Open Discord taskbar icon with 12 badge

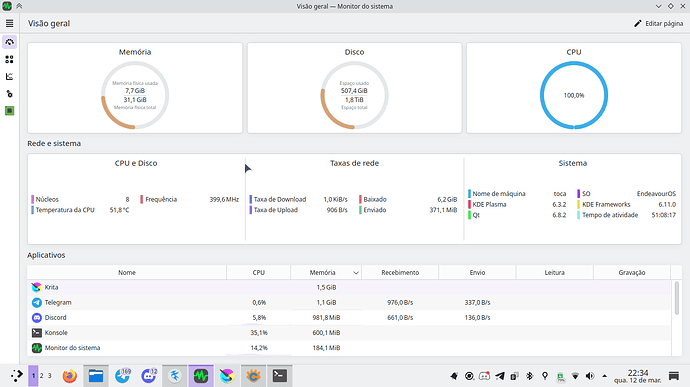coord(149,376)
